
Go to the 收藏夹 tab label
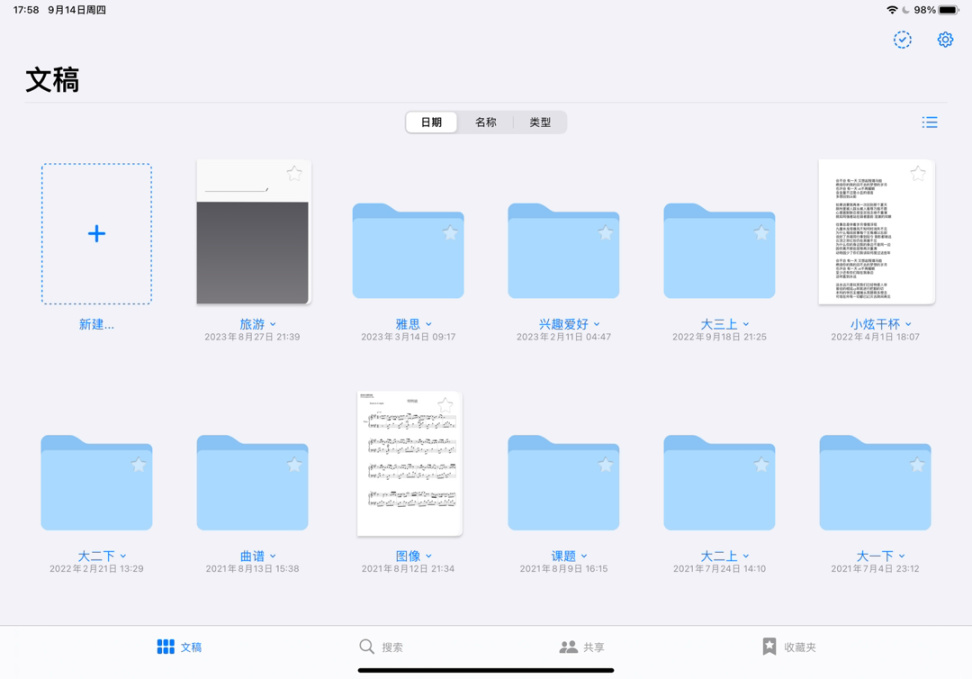tap(800, 647)
